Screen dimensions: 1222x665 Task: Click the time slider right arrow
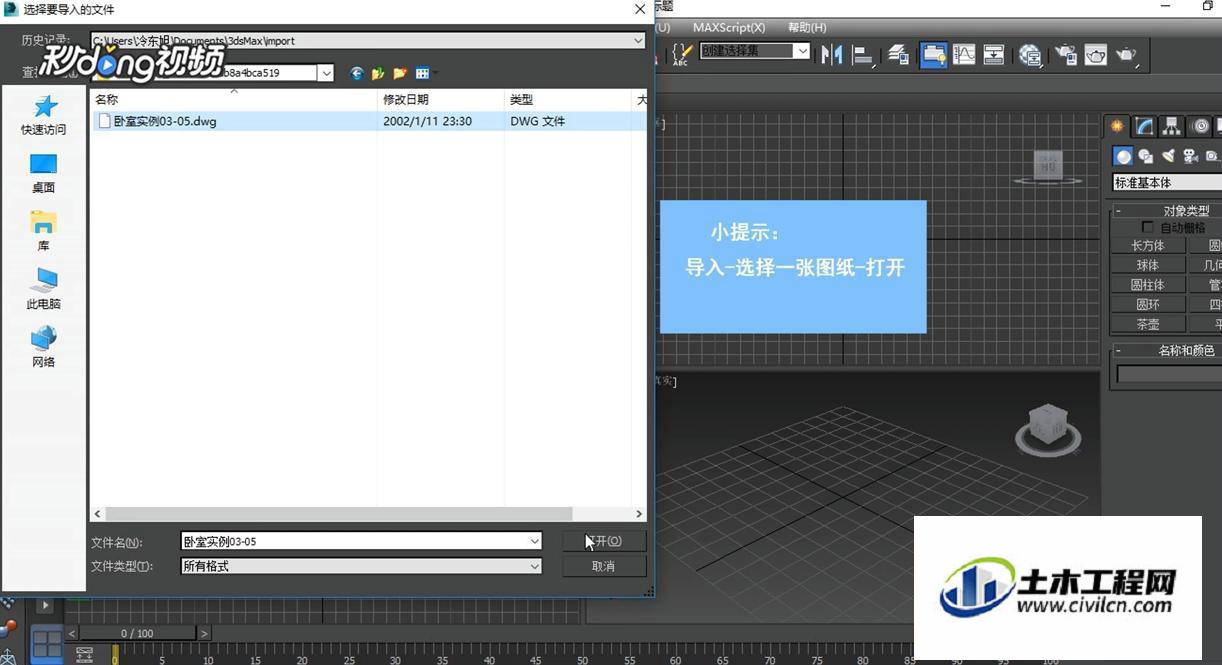[x=204, y=633]
